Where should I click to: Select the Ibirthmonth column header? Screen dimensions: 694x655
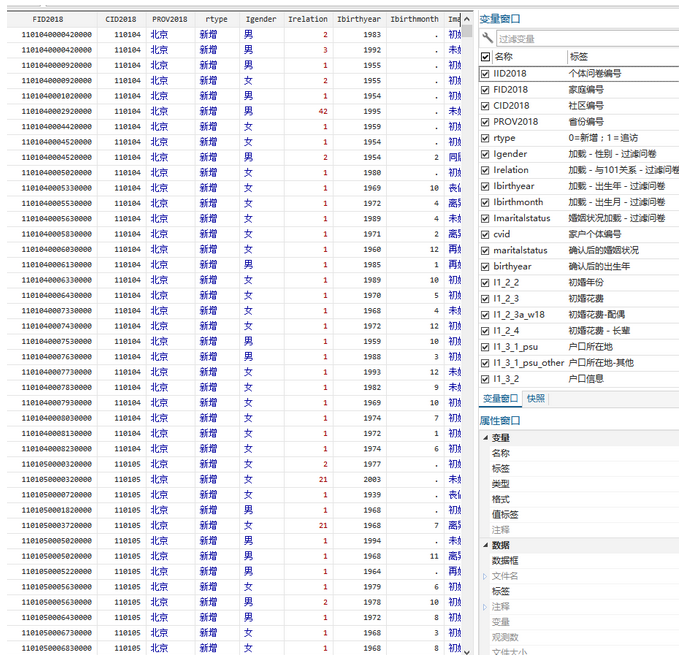point(414,19)
